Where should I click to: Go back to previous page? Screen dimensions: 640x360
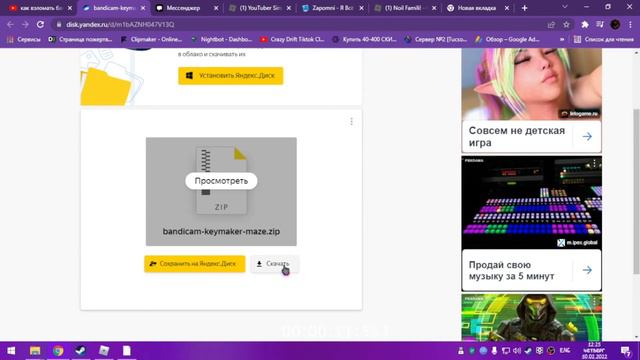(10, 24)
